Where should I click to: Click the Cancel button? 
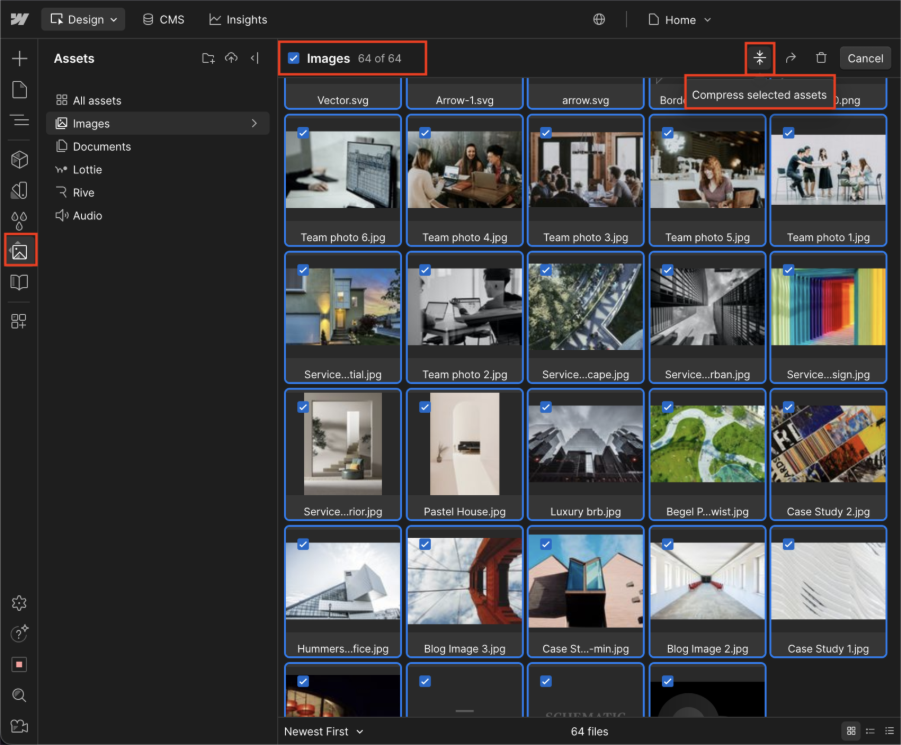(x=865, y=58)
